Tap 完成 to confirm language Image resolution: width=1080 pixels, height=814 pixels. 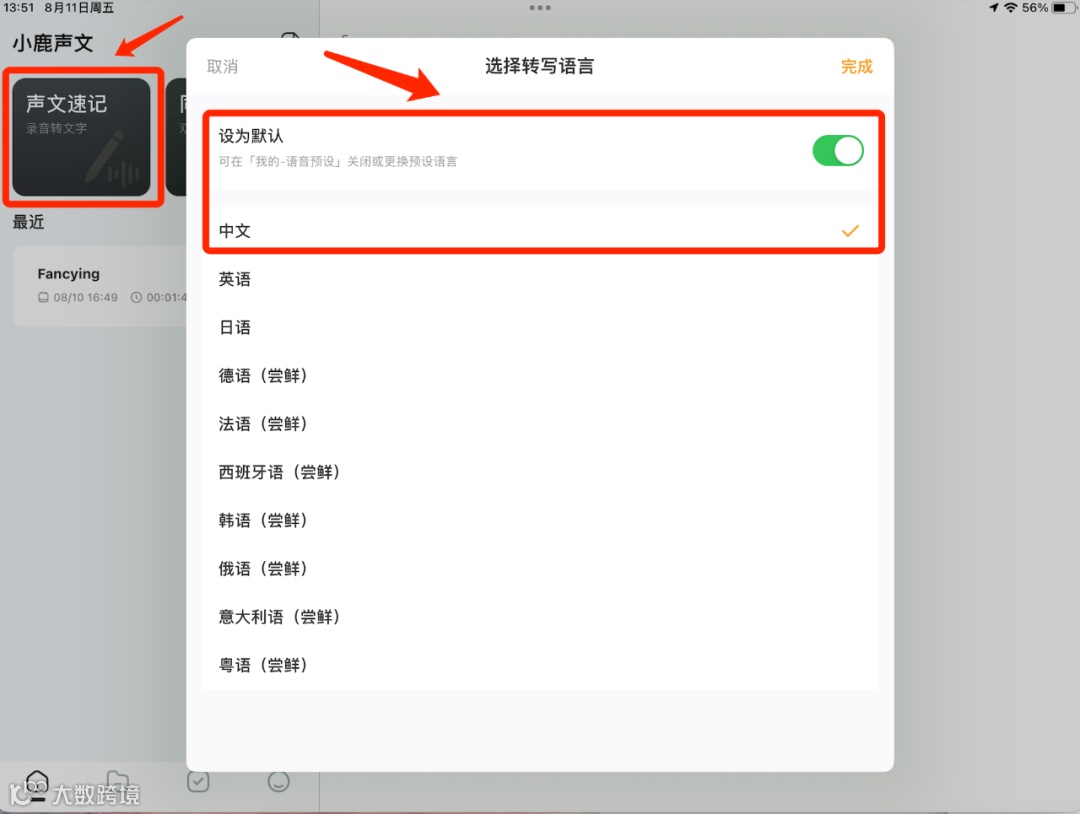pos(856,67)
